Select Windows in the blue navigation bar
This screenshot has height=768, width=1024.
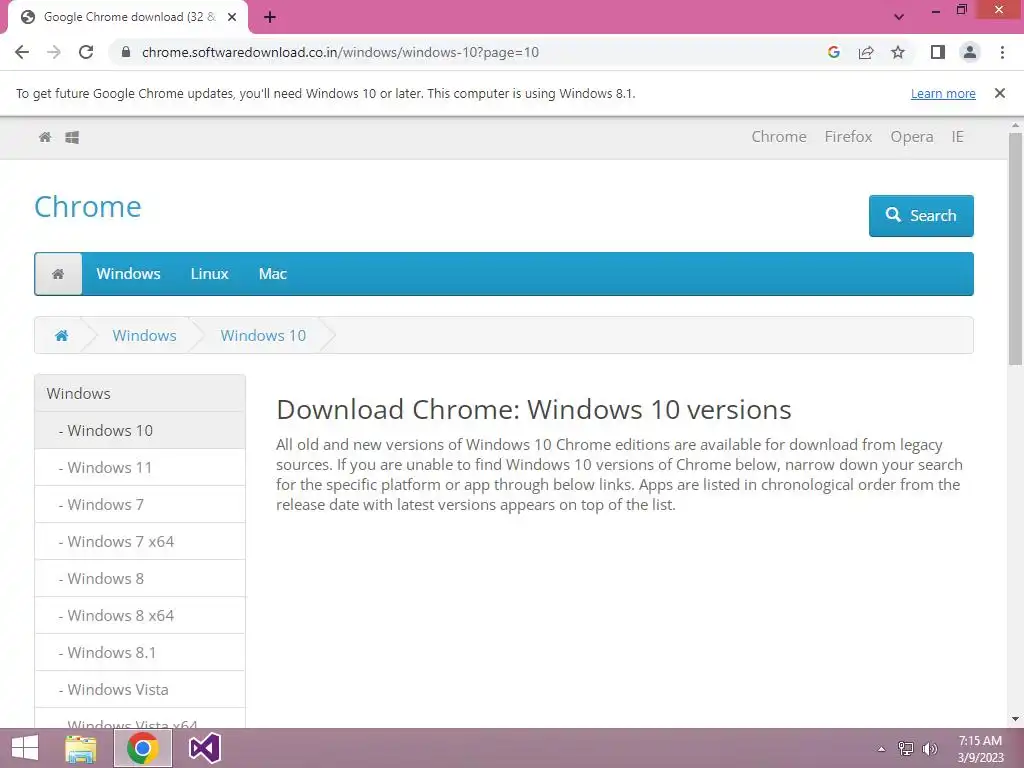[x=128, y=274]
